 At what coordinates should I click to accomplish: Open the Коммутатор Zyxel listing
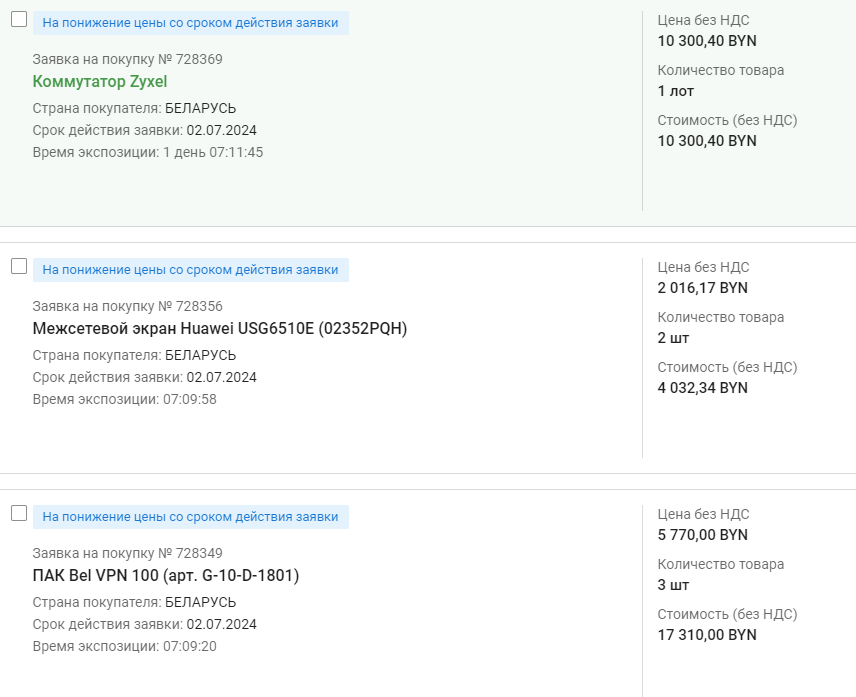point(100,82)
